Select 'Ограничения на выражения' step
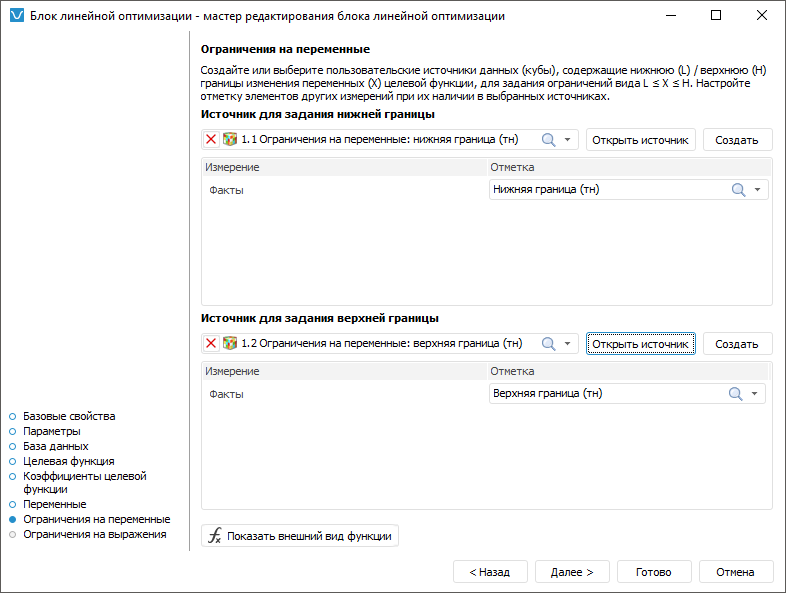This screenshot has height=593, width=786. [x=95, y=535]
